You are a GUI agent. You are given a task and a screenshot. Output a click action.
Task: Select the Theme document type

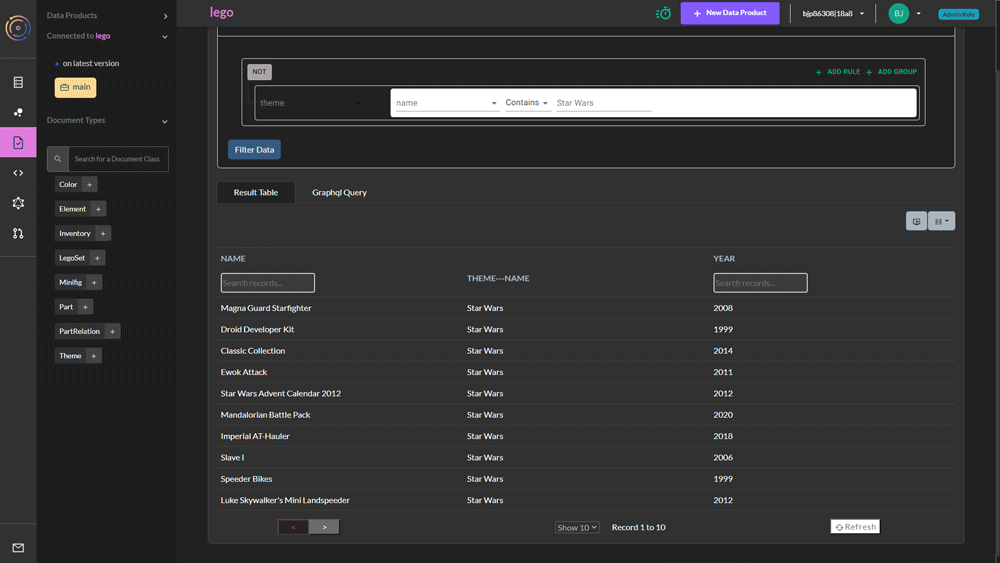pos(70,356)
